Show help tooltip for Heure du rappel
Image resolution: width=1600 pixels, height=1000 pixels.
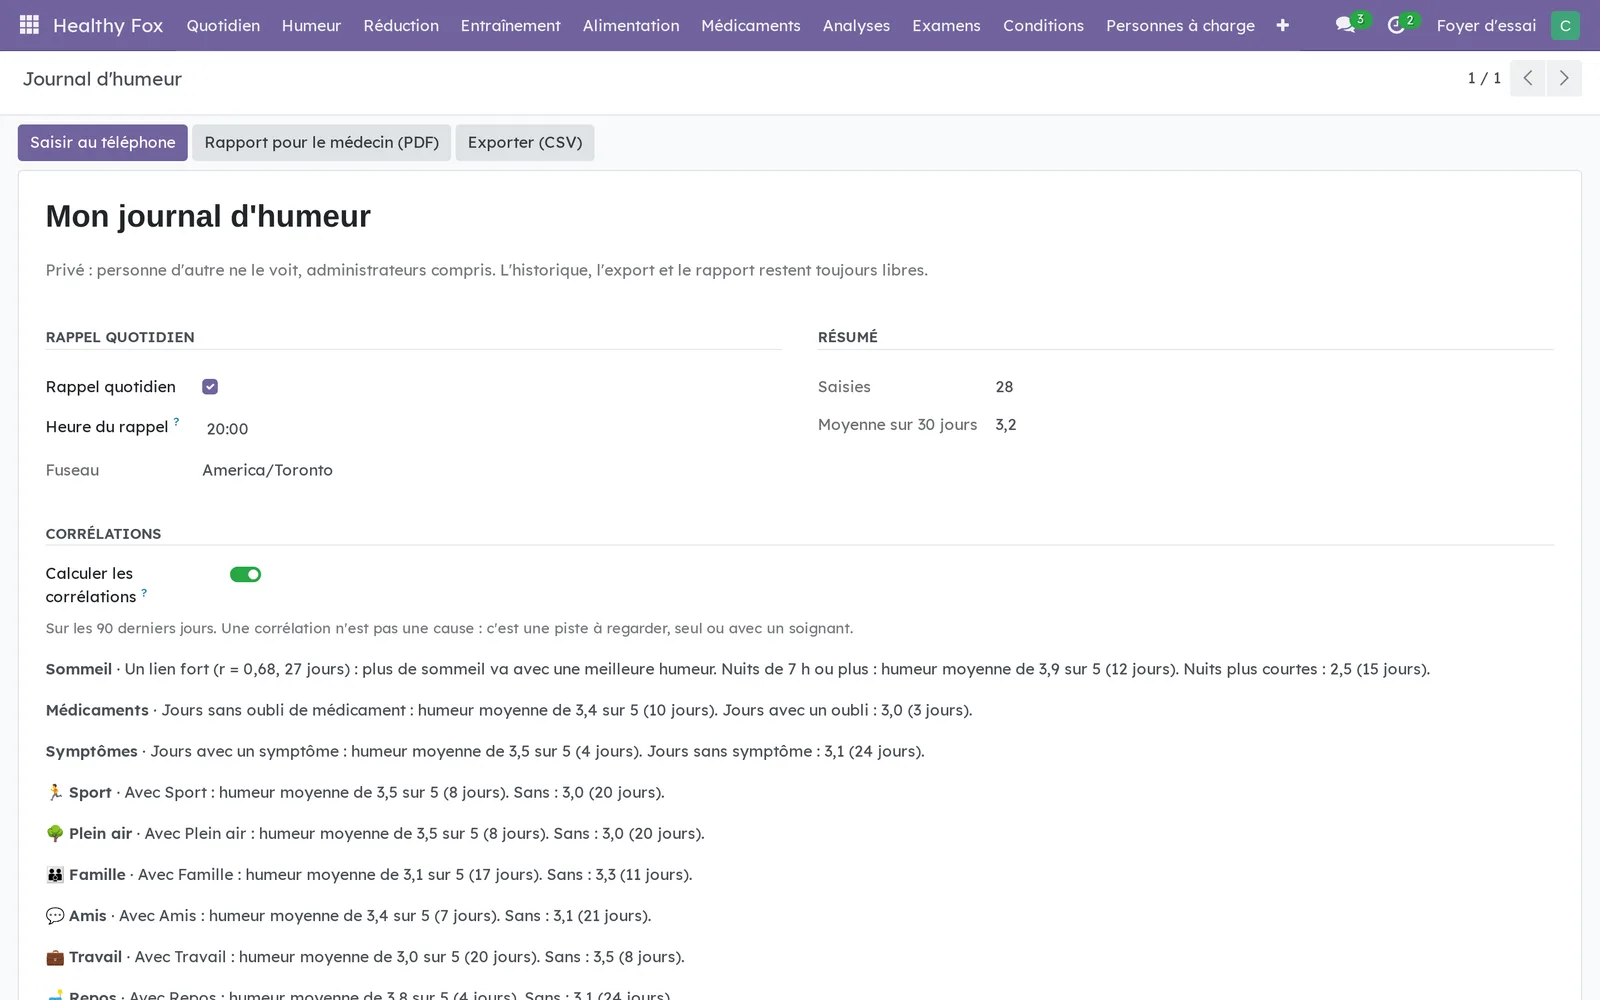point(176,421)
